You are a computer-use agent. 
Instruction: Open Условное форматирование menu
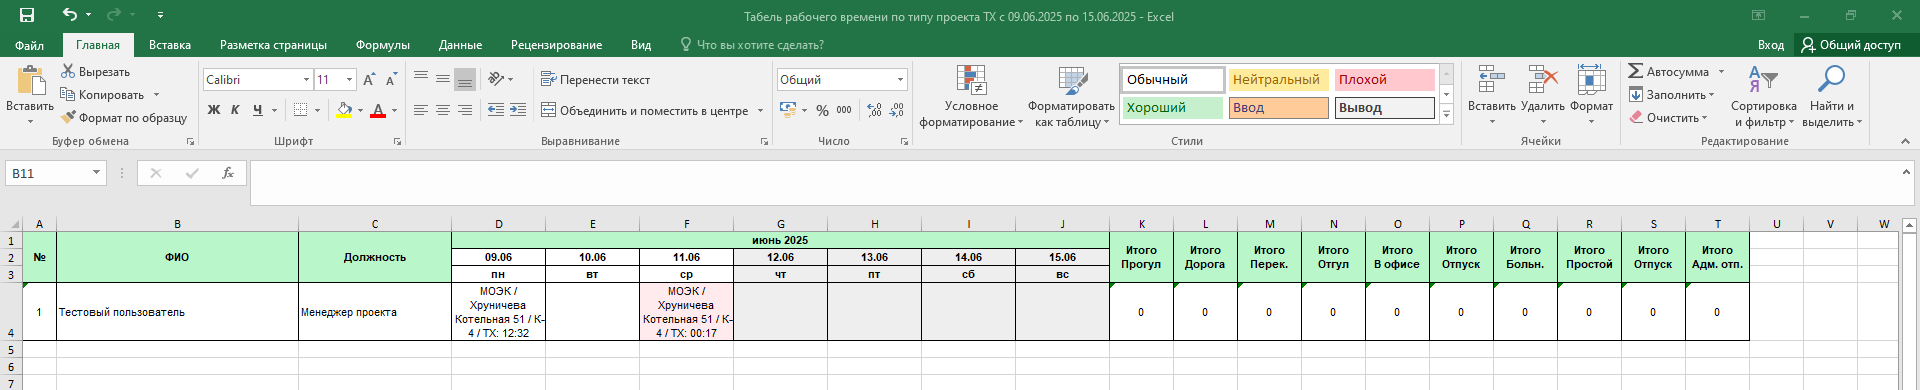tap(971, 96)
